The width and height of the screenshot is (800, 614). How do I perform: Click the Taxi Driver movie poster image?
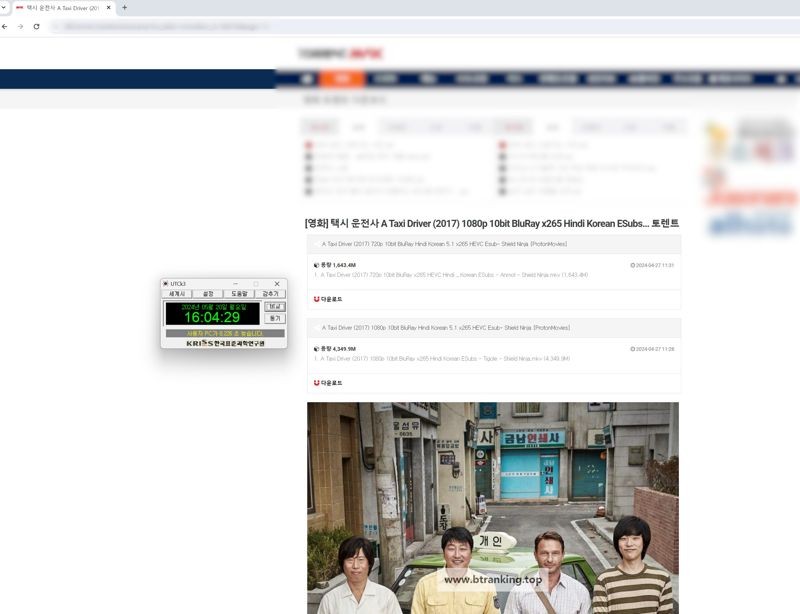click(x=493, y=508)
